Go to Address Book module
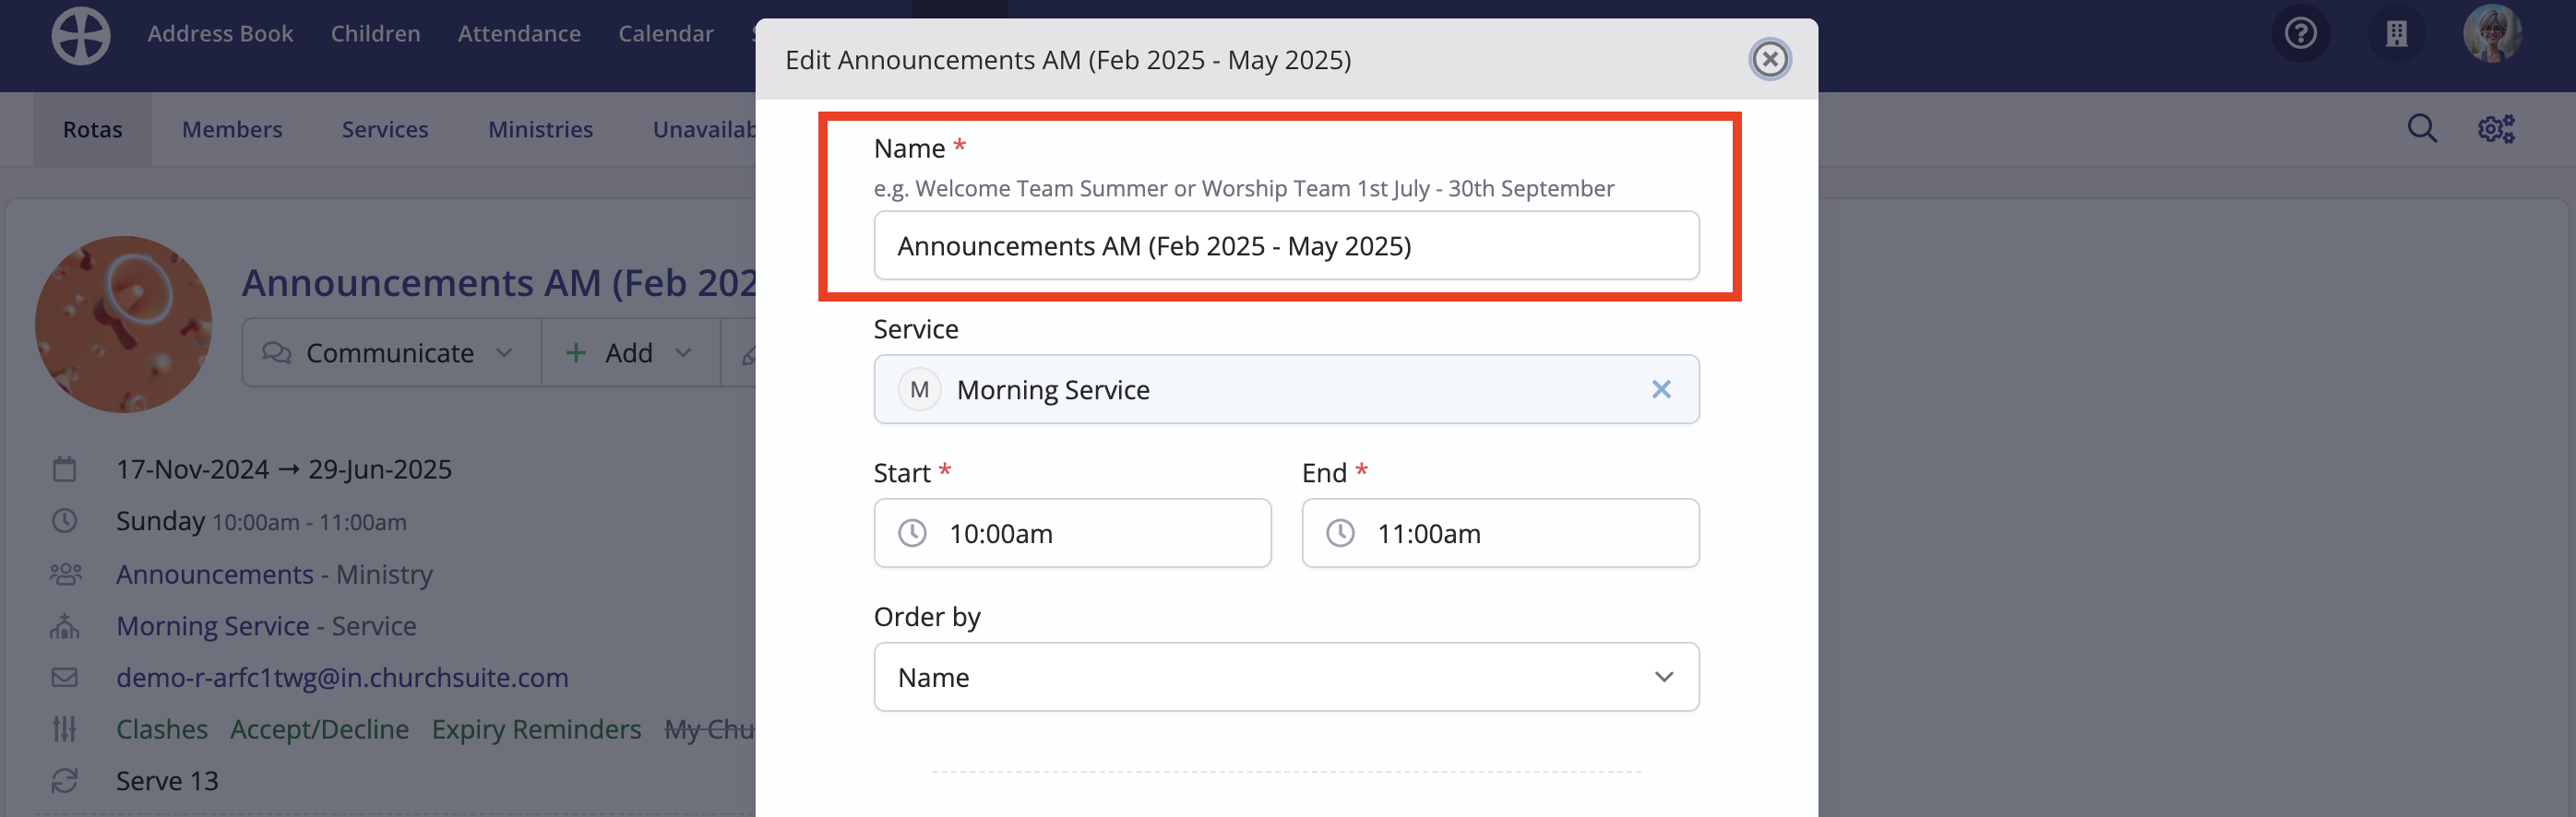The height and width of the screenshot is (817, 2576). (x=220, y=34)
